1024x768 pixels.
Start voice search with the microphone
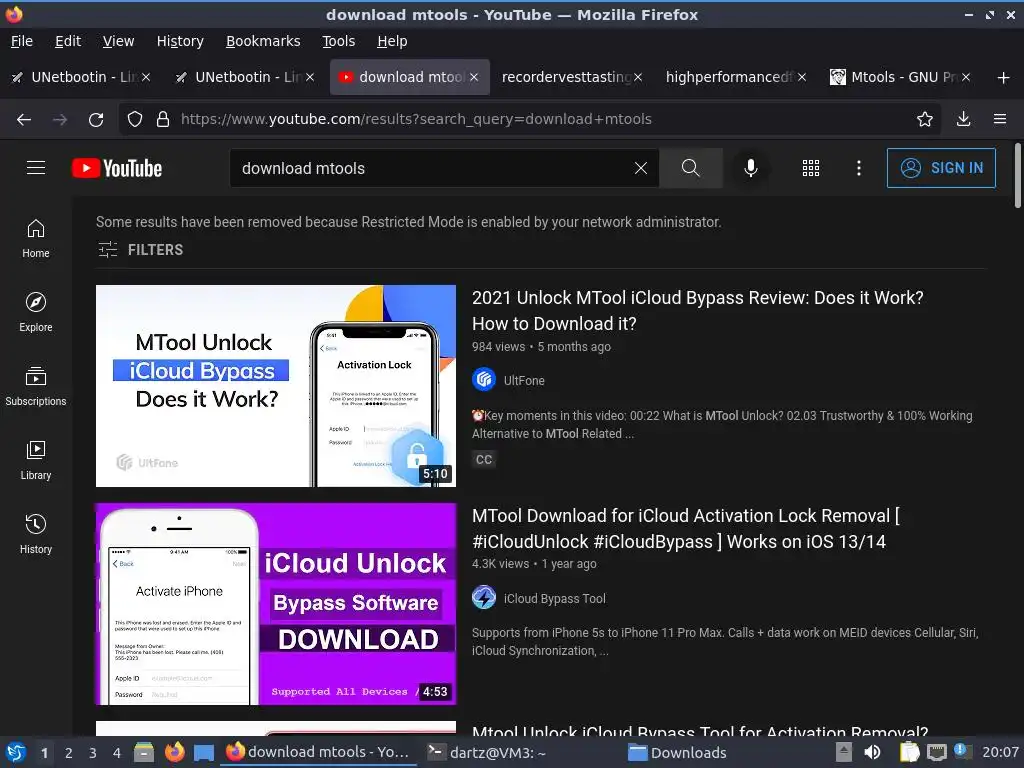(x=751, y=168)
